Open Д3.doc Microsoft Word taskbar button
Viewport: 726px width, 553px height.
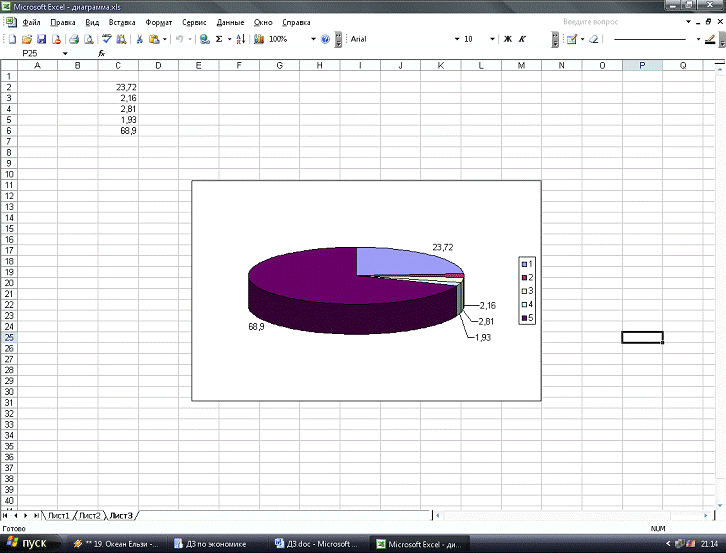click(x=315, y=544)
